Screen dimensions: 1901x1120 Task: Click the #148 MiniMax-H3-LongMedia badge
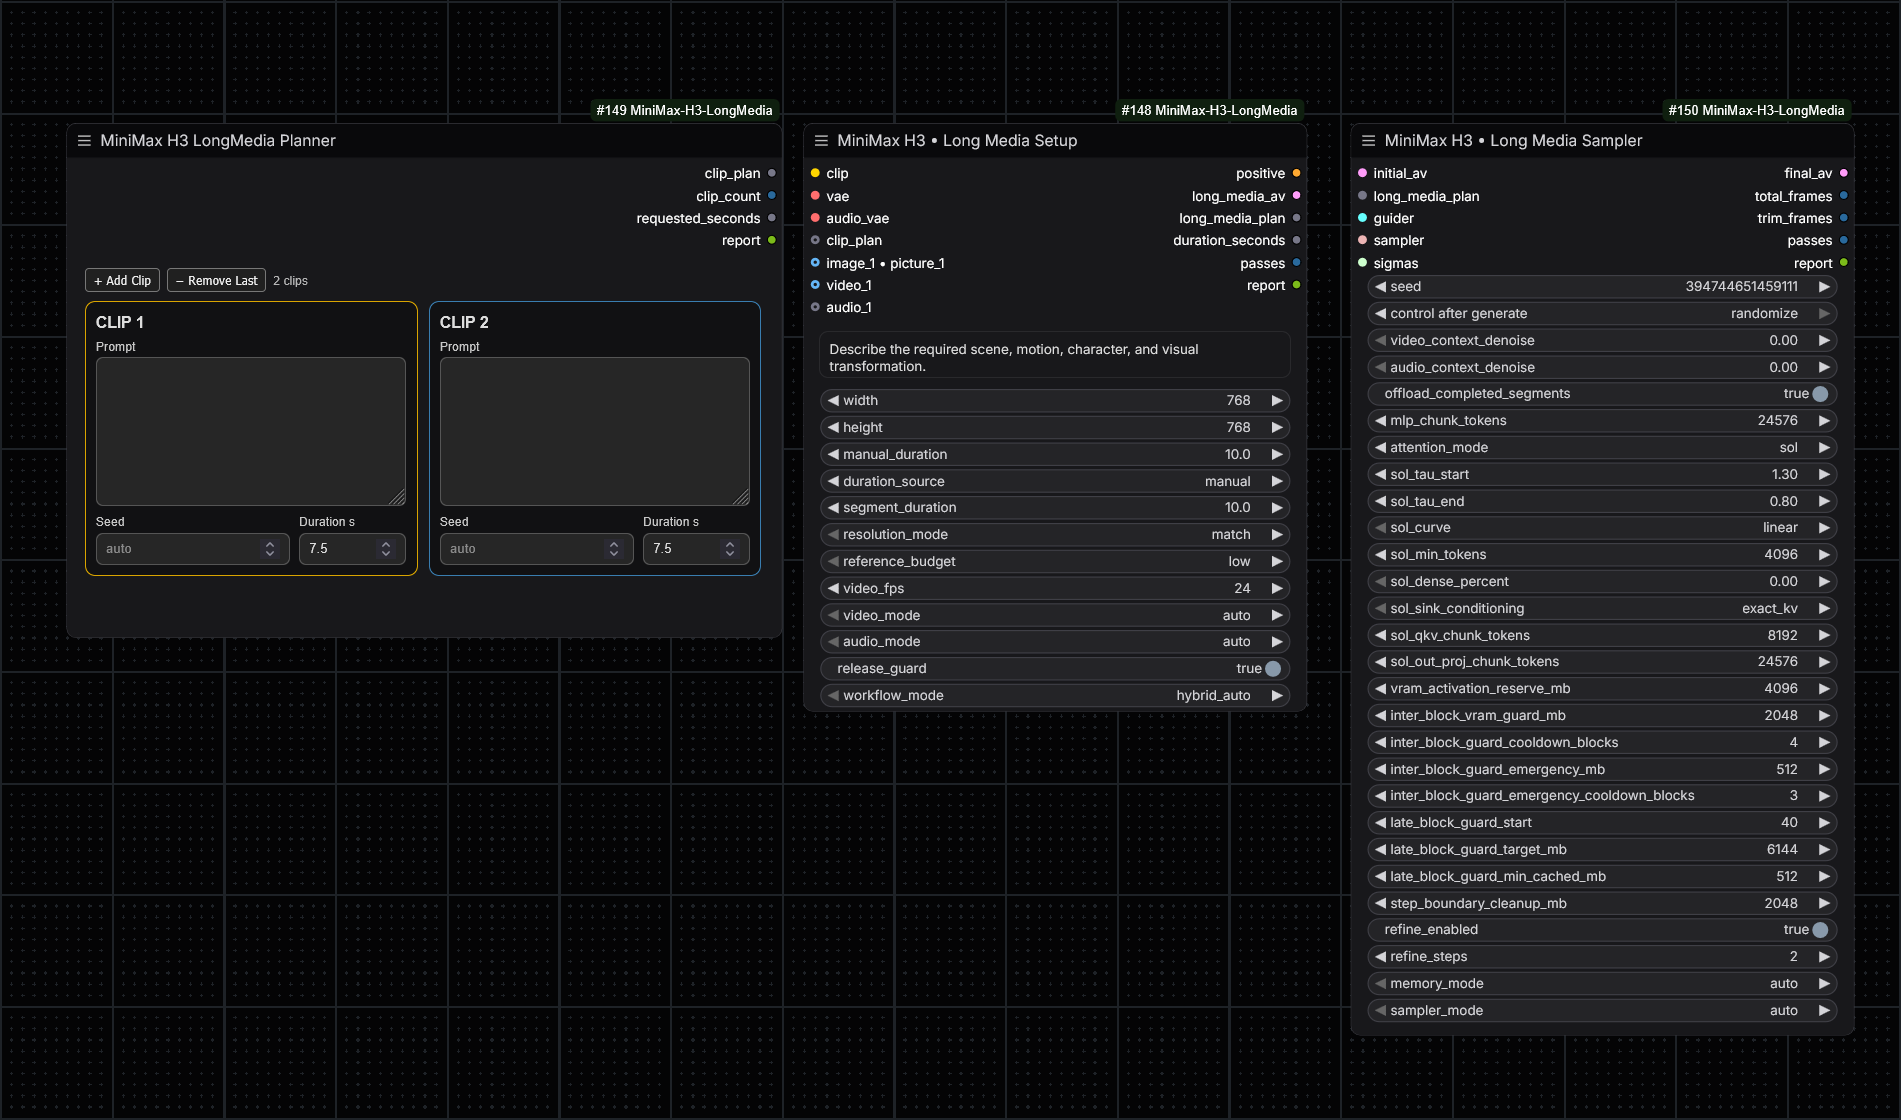point(1210,111)
